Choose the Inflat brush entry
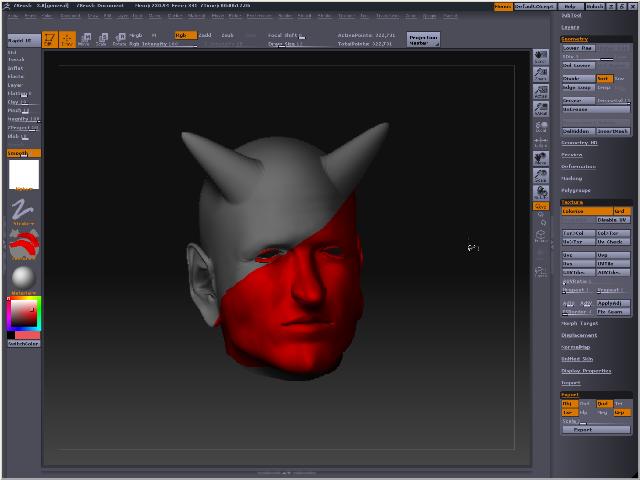 [x=16, y=68]
